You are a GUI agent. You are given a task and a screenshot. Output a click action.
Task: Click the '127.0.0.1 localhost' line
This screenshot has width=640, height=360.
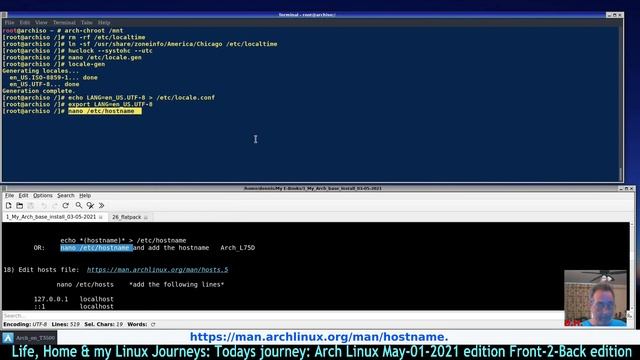point(73,299)
